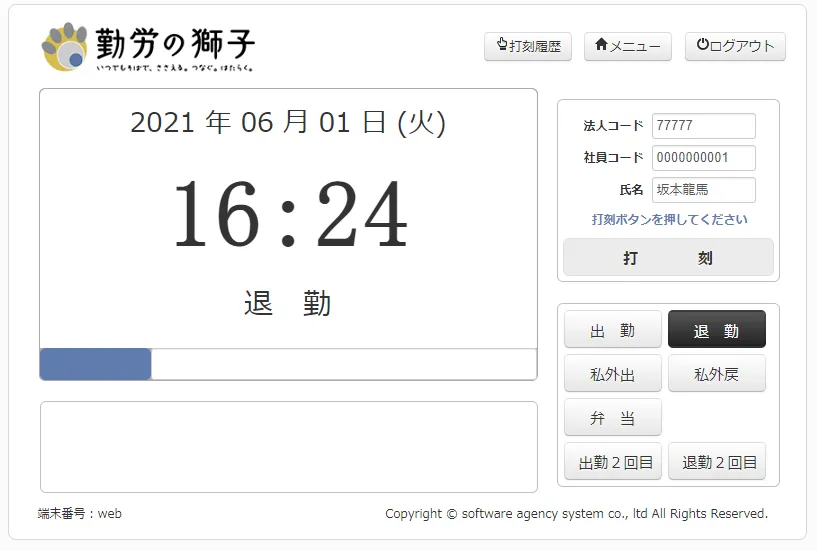
Task: Click the empty message box below clock
Action: coord(288,447)
